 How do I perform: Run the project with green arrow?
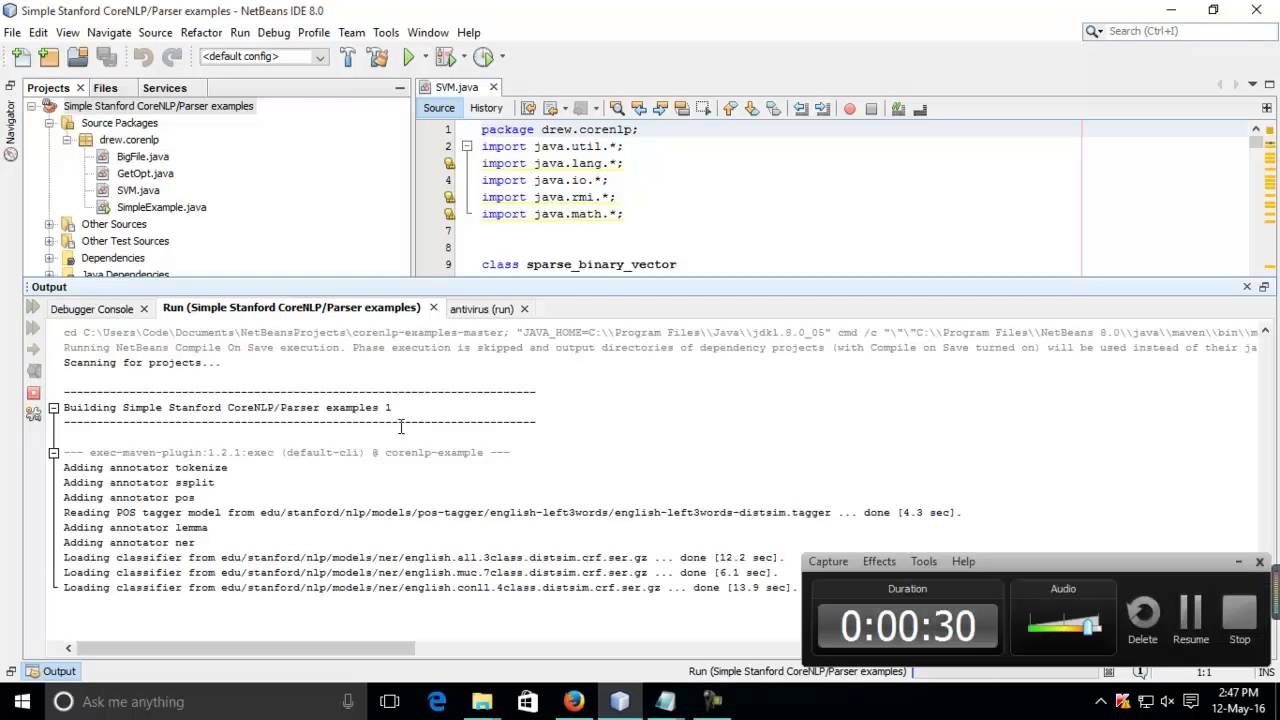coord(408,57)
